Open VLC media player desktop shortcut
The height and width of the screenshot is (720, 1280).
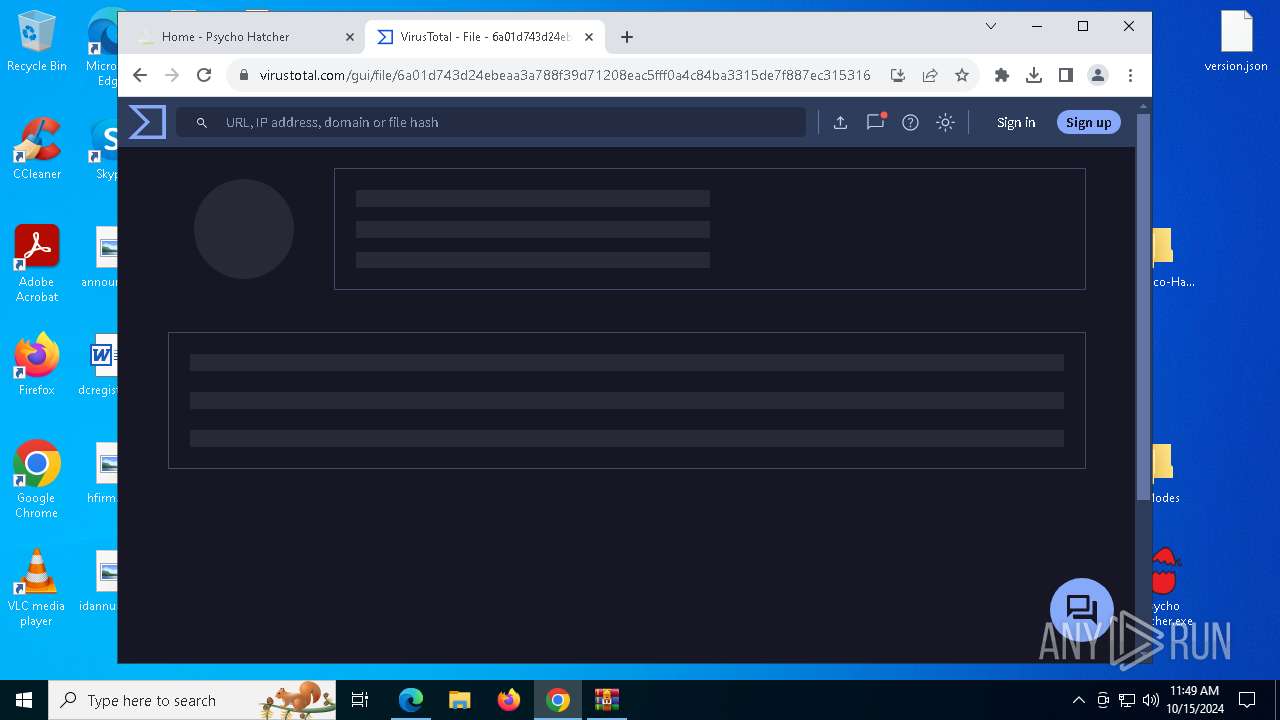click(x=36, y=588)
